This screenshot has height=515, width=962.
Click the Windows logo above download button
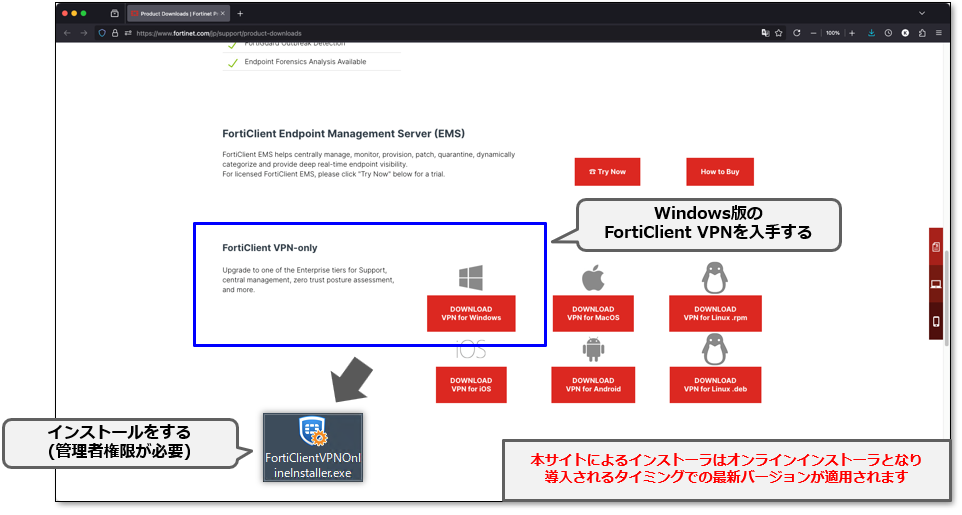(x=471, y=278)
